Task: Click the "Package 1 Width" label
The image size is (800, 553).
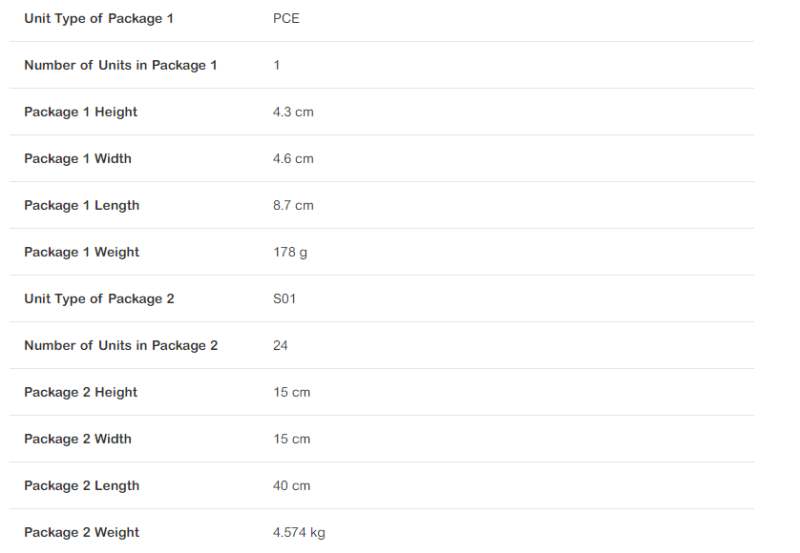Action: (78, 159)
